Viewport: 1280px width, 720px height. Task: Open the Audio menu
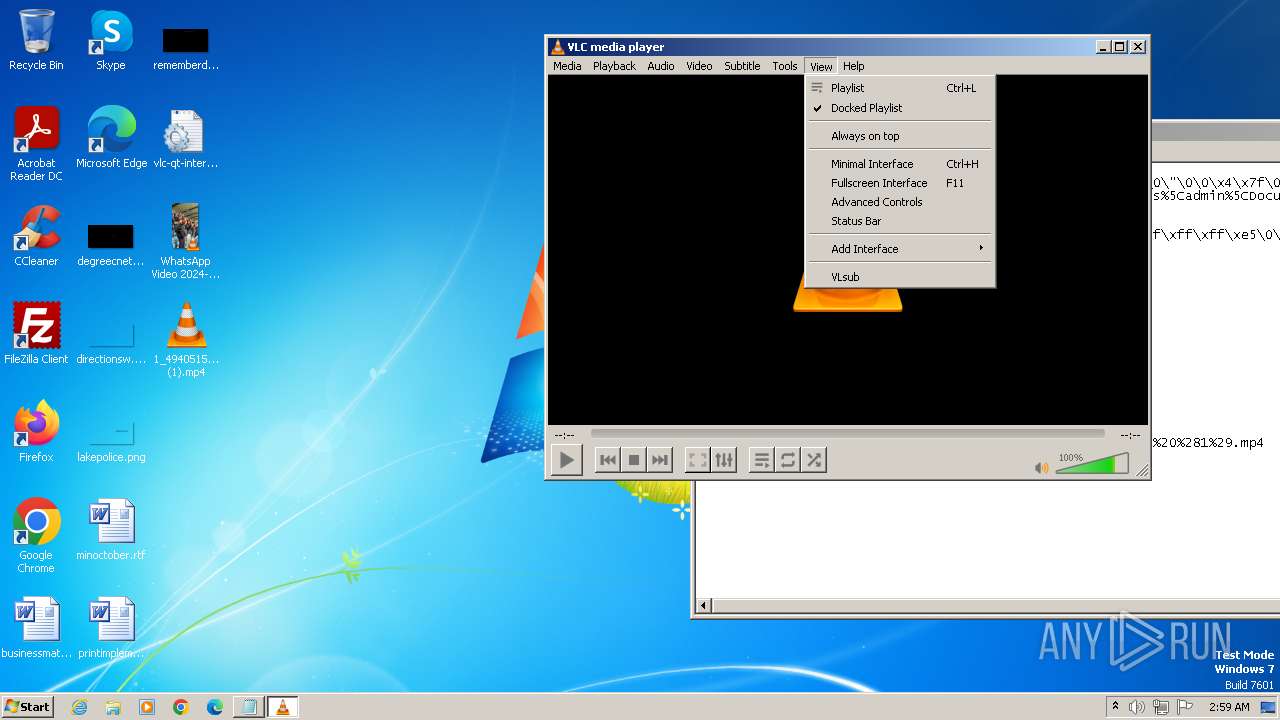[x=661, y=66]
